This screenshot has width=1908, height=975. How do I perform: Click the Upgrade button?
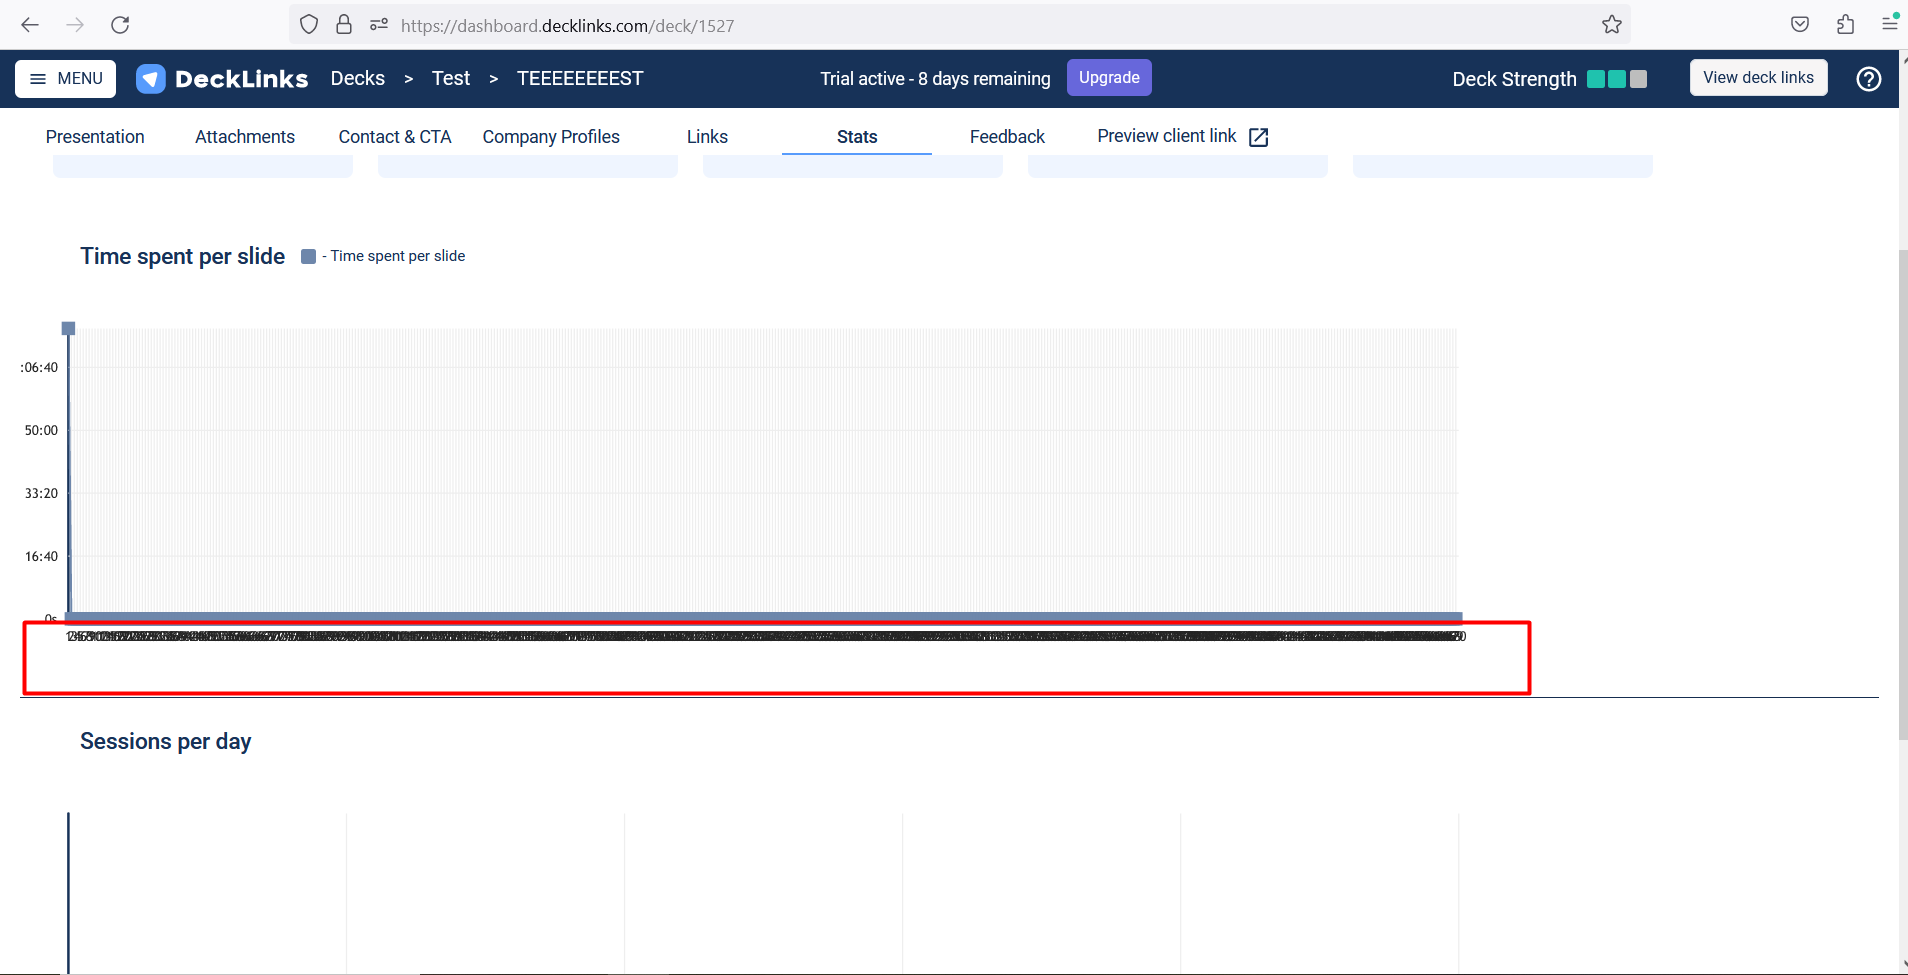[1109, 78]
